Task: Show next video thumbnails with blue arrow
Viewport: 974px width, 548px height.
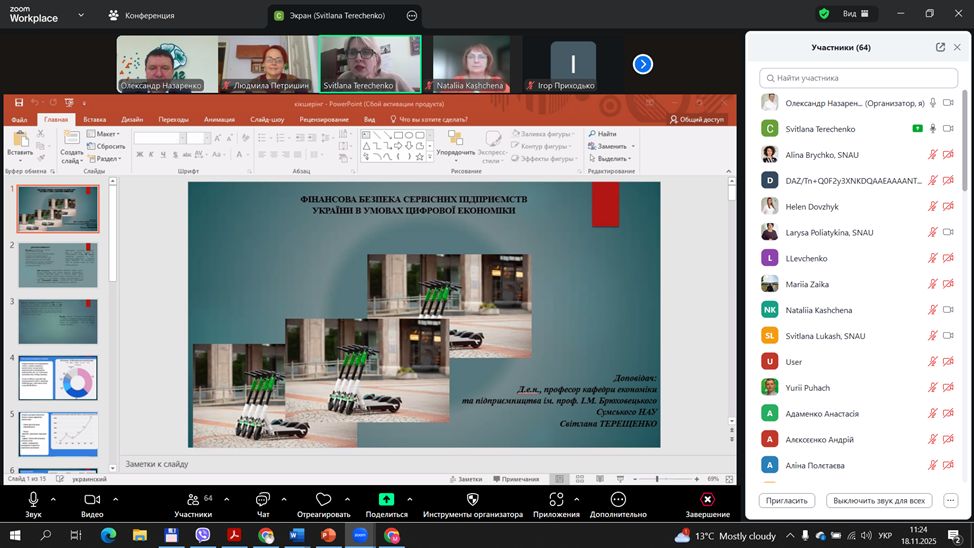Action: pos(643,64)
